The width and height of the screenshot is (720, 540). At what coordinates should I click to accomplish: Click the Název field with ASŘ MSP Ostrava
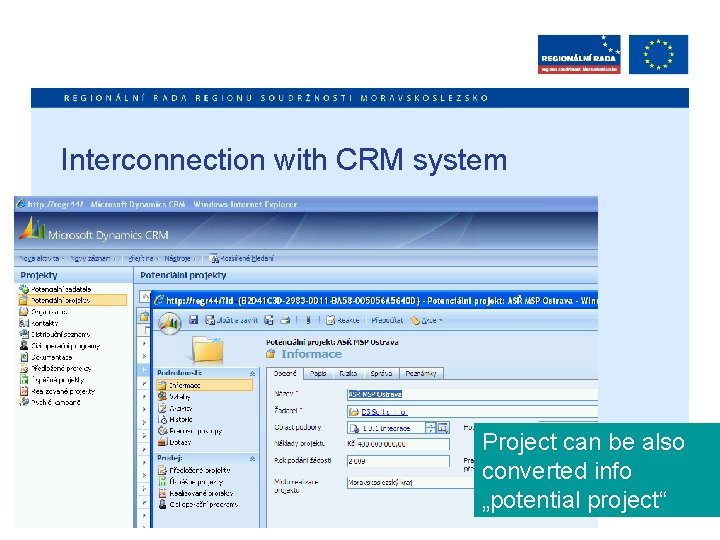coord(472,394)
